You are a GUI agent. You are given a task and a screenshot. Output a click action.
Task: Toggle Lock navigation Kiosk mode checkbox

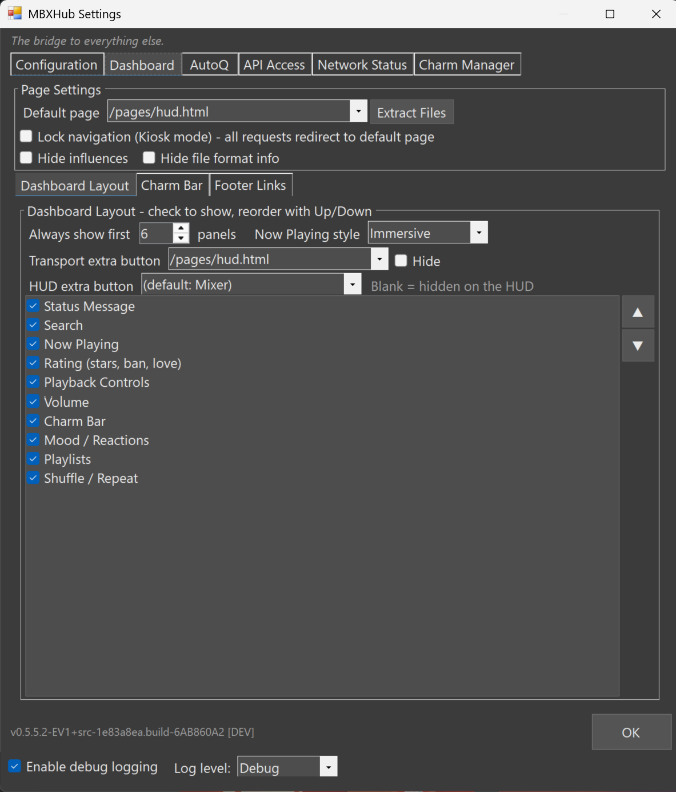pyautogui.click(x=26, y=136)
